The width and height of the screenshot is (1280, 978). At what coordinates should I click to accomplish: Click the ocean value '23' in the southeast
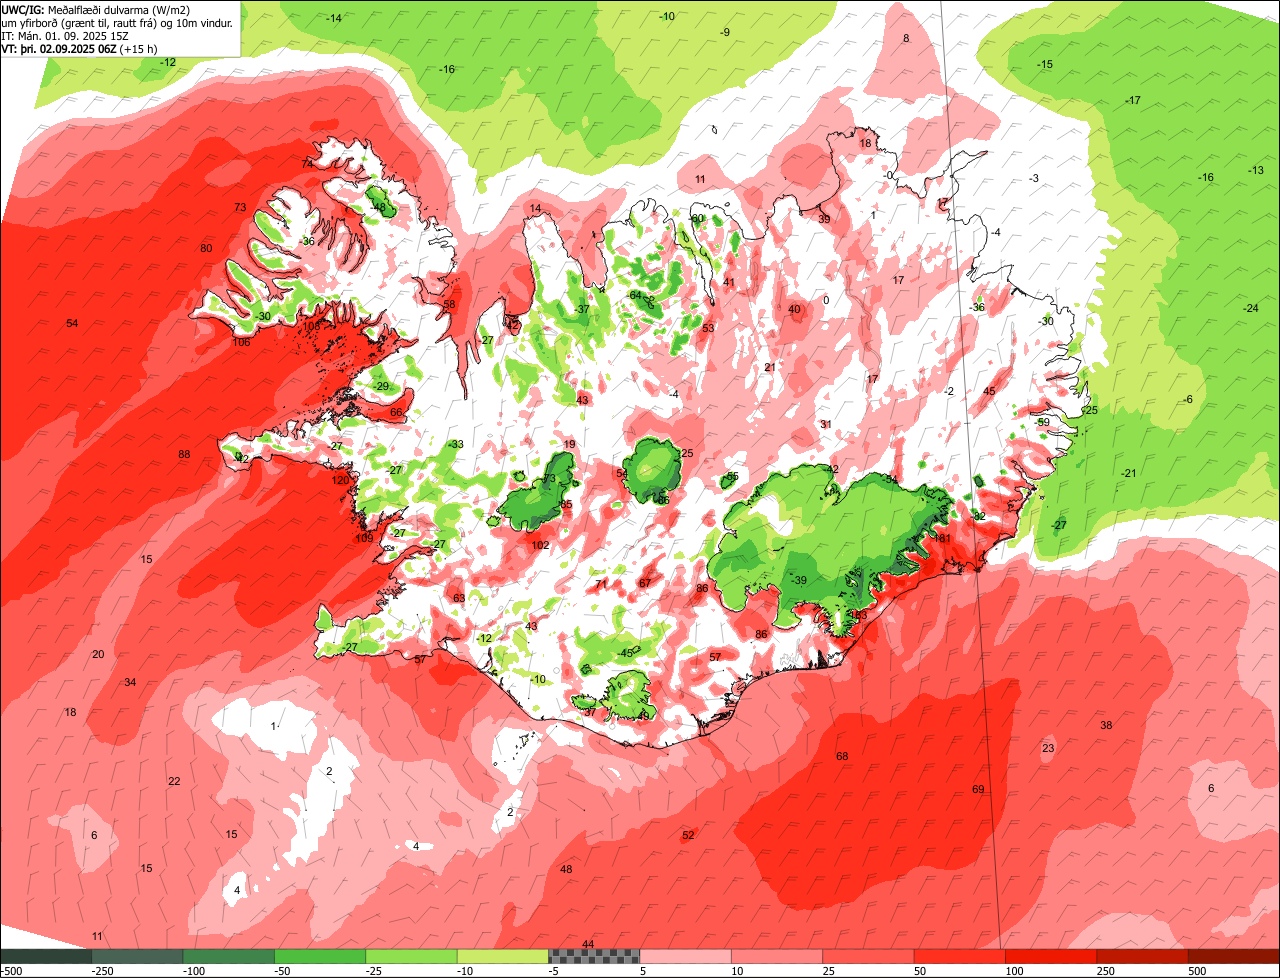[x=1048, y=748]
